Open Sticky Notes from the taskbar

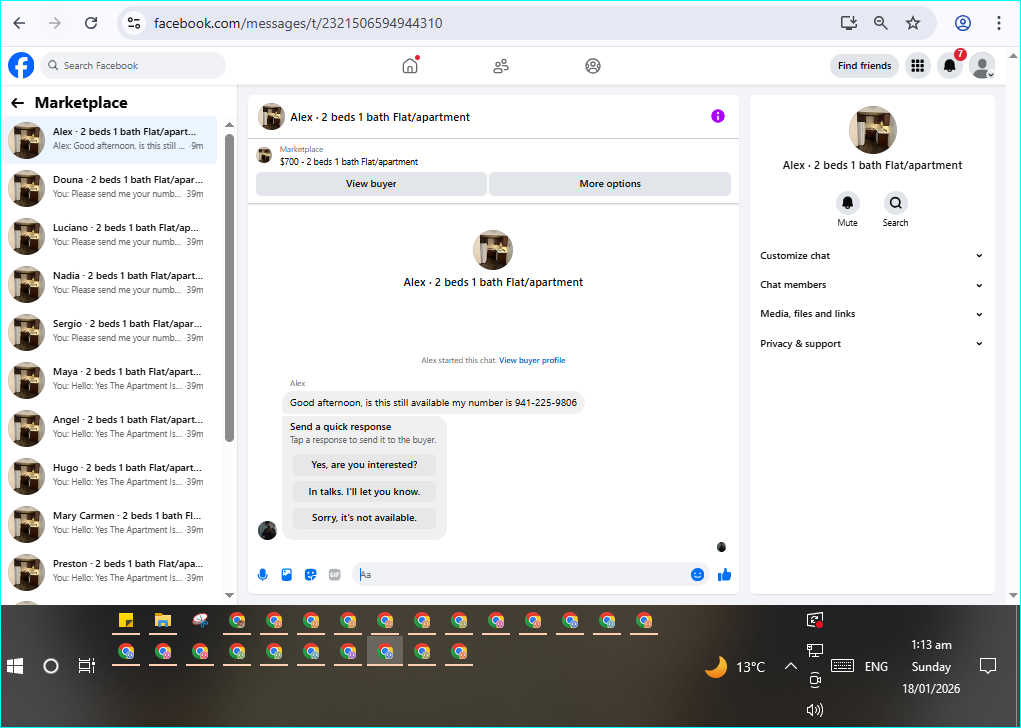(x=126, y=621)
